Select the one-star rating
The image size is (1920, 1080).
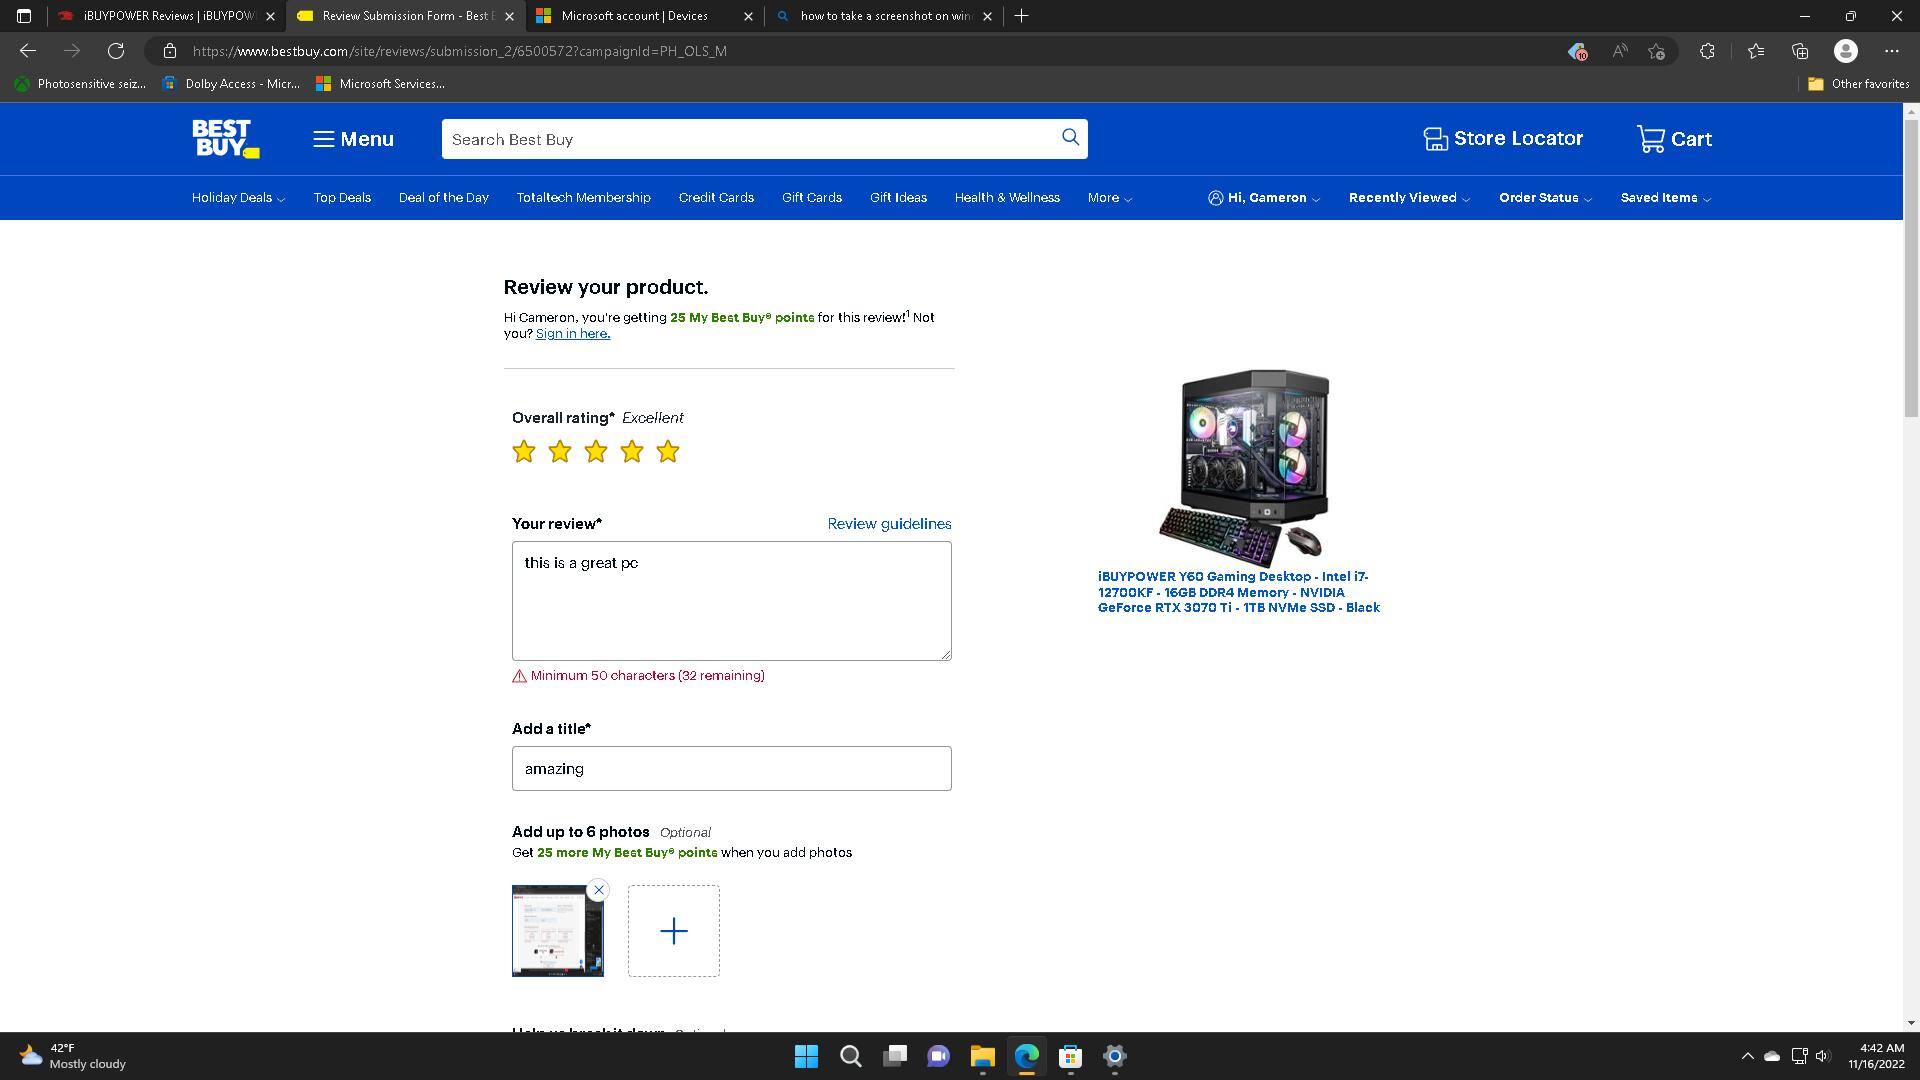coord(523,451)
